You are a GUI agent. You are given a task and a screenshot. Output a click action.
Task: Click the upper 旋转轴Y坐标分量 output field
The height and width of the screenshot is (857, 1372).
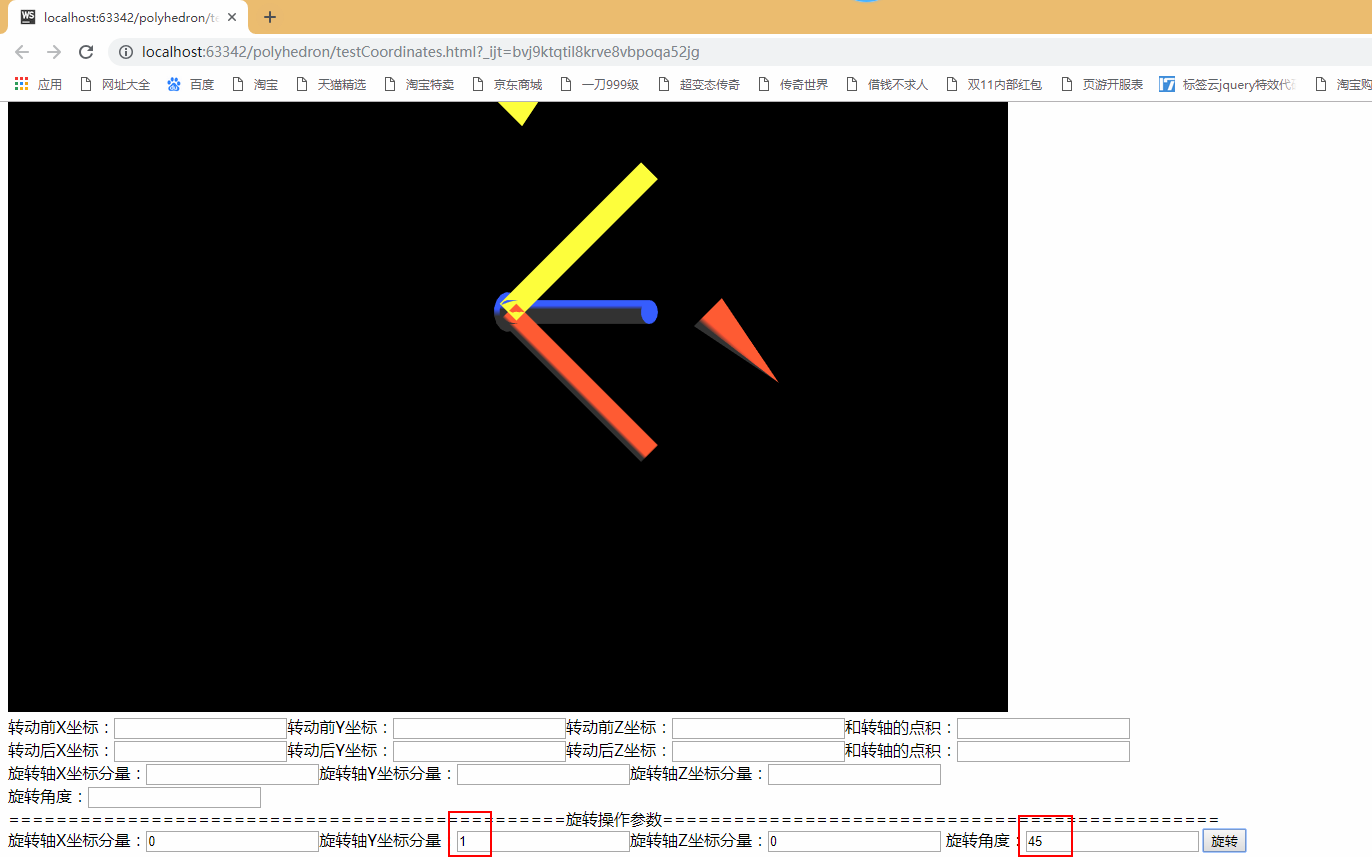(x=543, y=774)
